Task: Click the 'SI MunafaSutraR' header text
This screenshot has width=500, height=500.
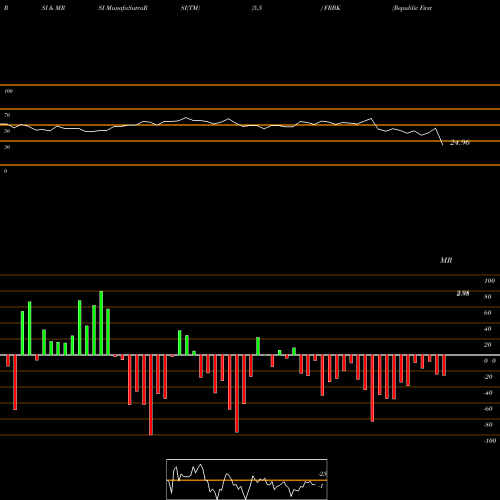Action: pos(123,8)
